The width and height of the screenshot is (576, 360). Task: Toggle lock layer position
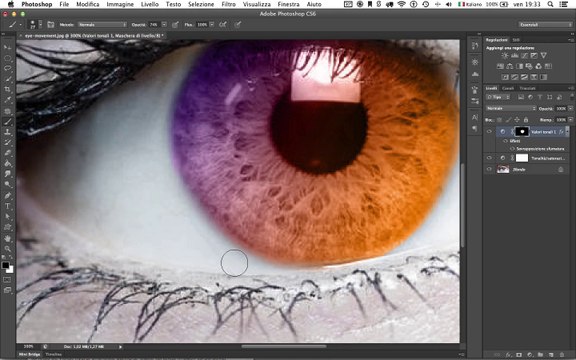pyautogui.click(x=517, y=120)
